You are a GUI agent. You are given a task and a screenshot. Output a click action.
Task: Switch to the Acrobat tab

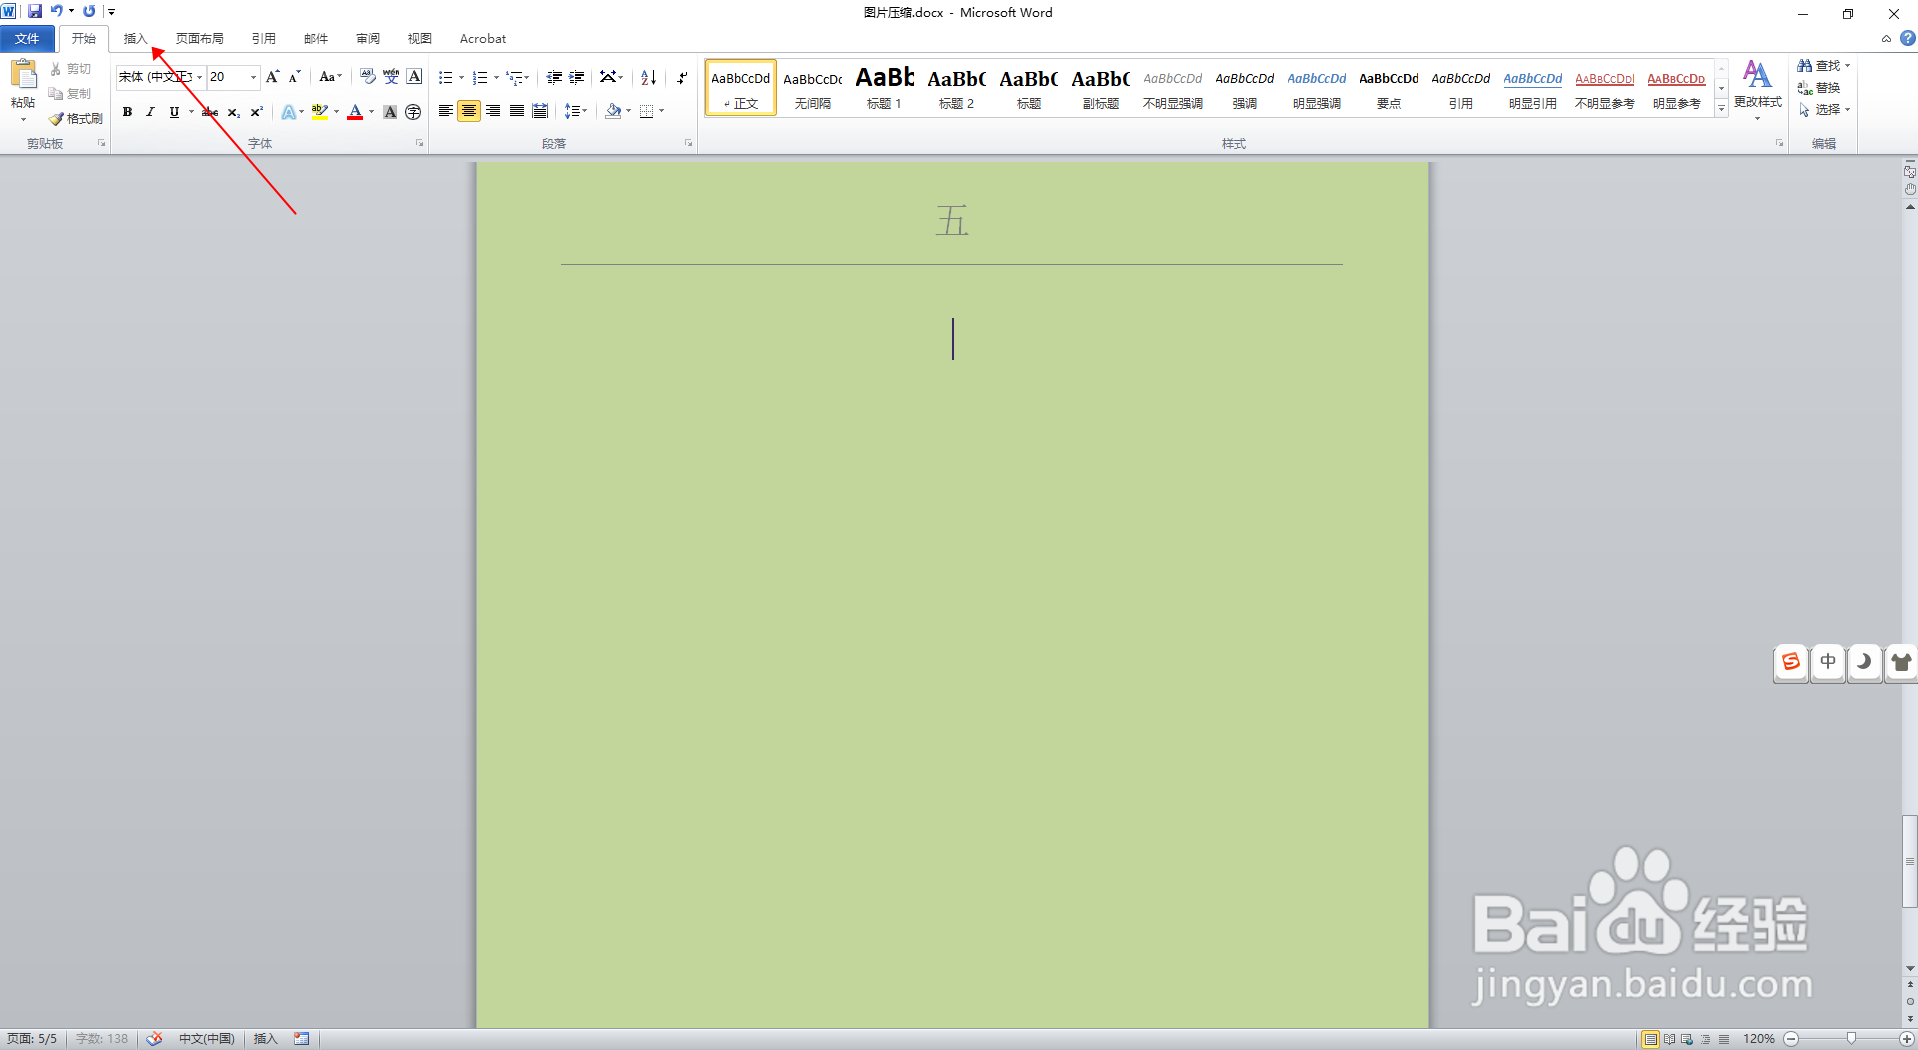(483, 39)
